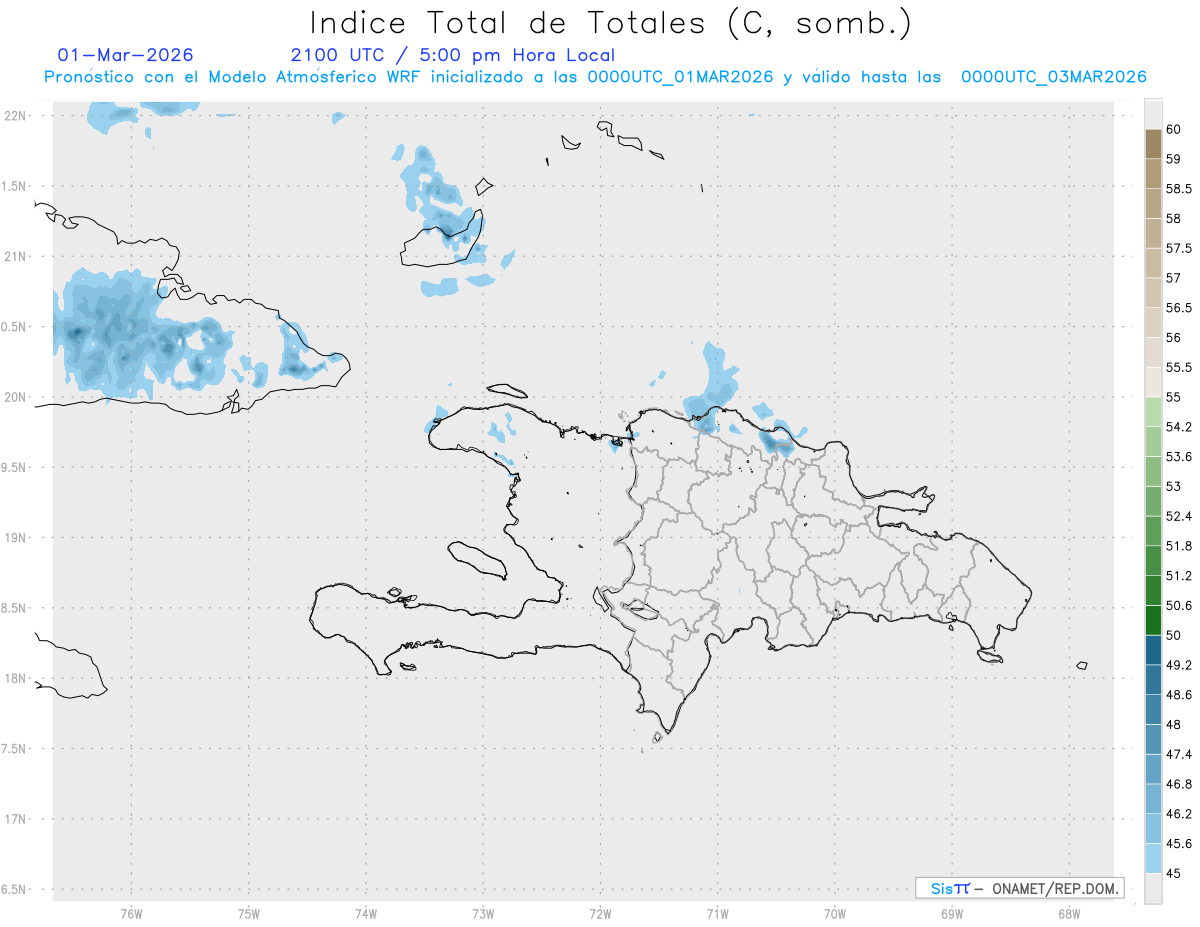Click colorbar label '47.4'

click(x=1178, y=754)
